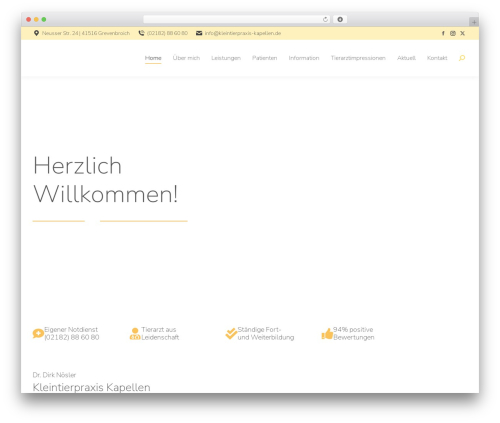Open the Patienten menu item
Screen dimensions: 500x423
coord(265,58)
